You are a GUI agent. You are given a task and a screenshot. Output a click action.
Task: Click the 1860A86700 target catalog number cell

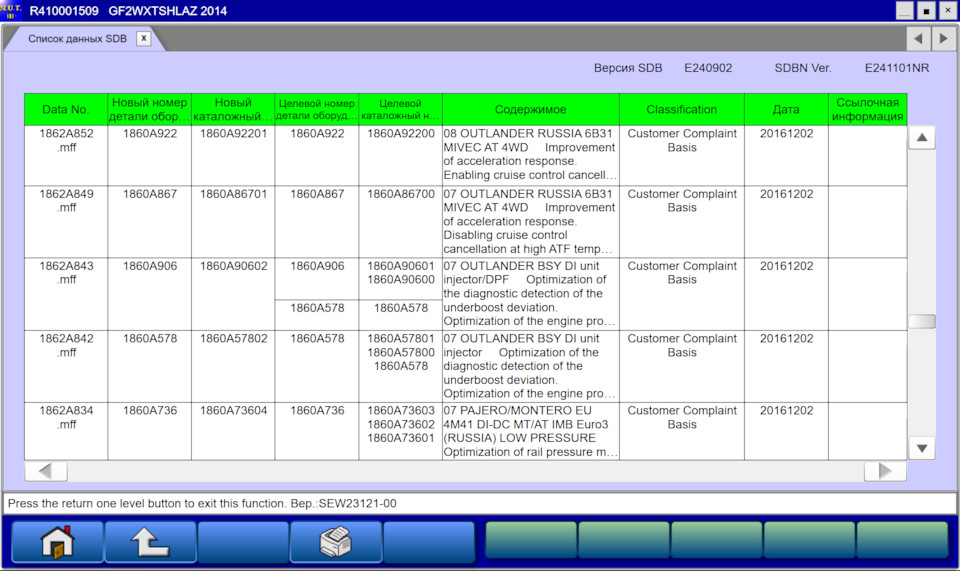(400, 222)
